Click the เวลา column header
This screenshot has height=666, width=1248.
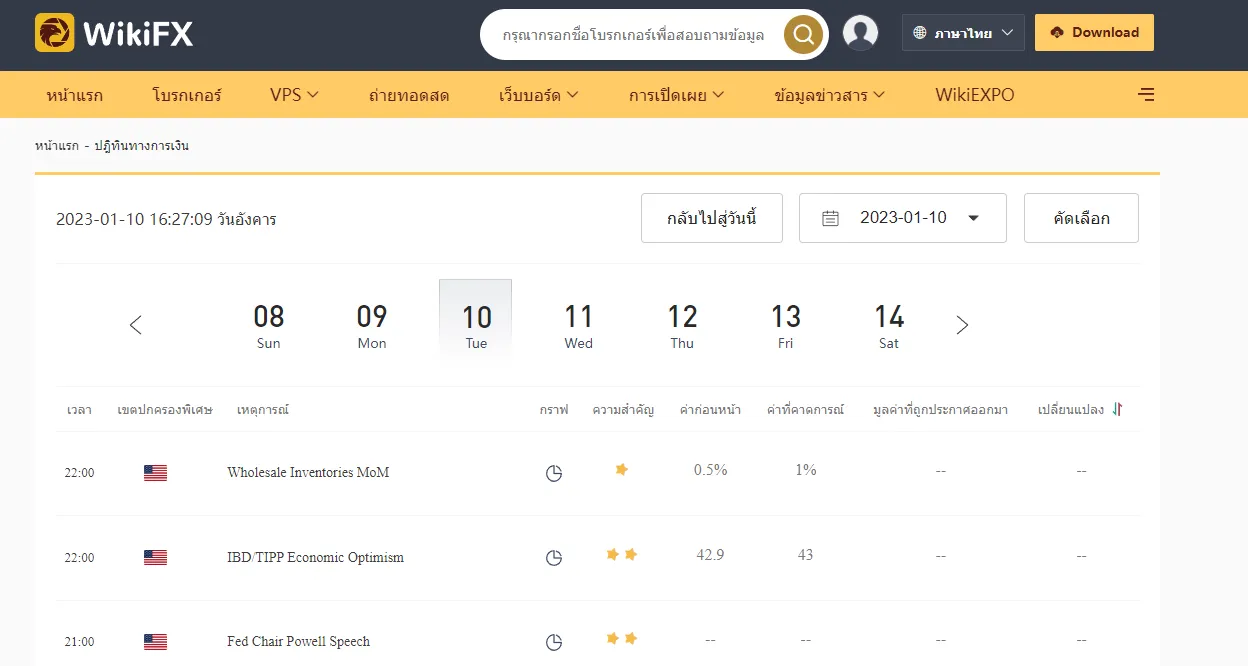(79, 410)
